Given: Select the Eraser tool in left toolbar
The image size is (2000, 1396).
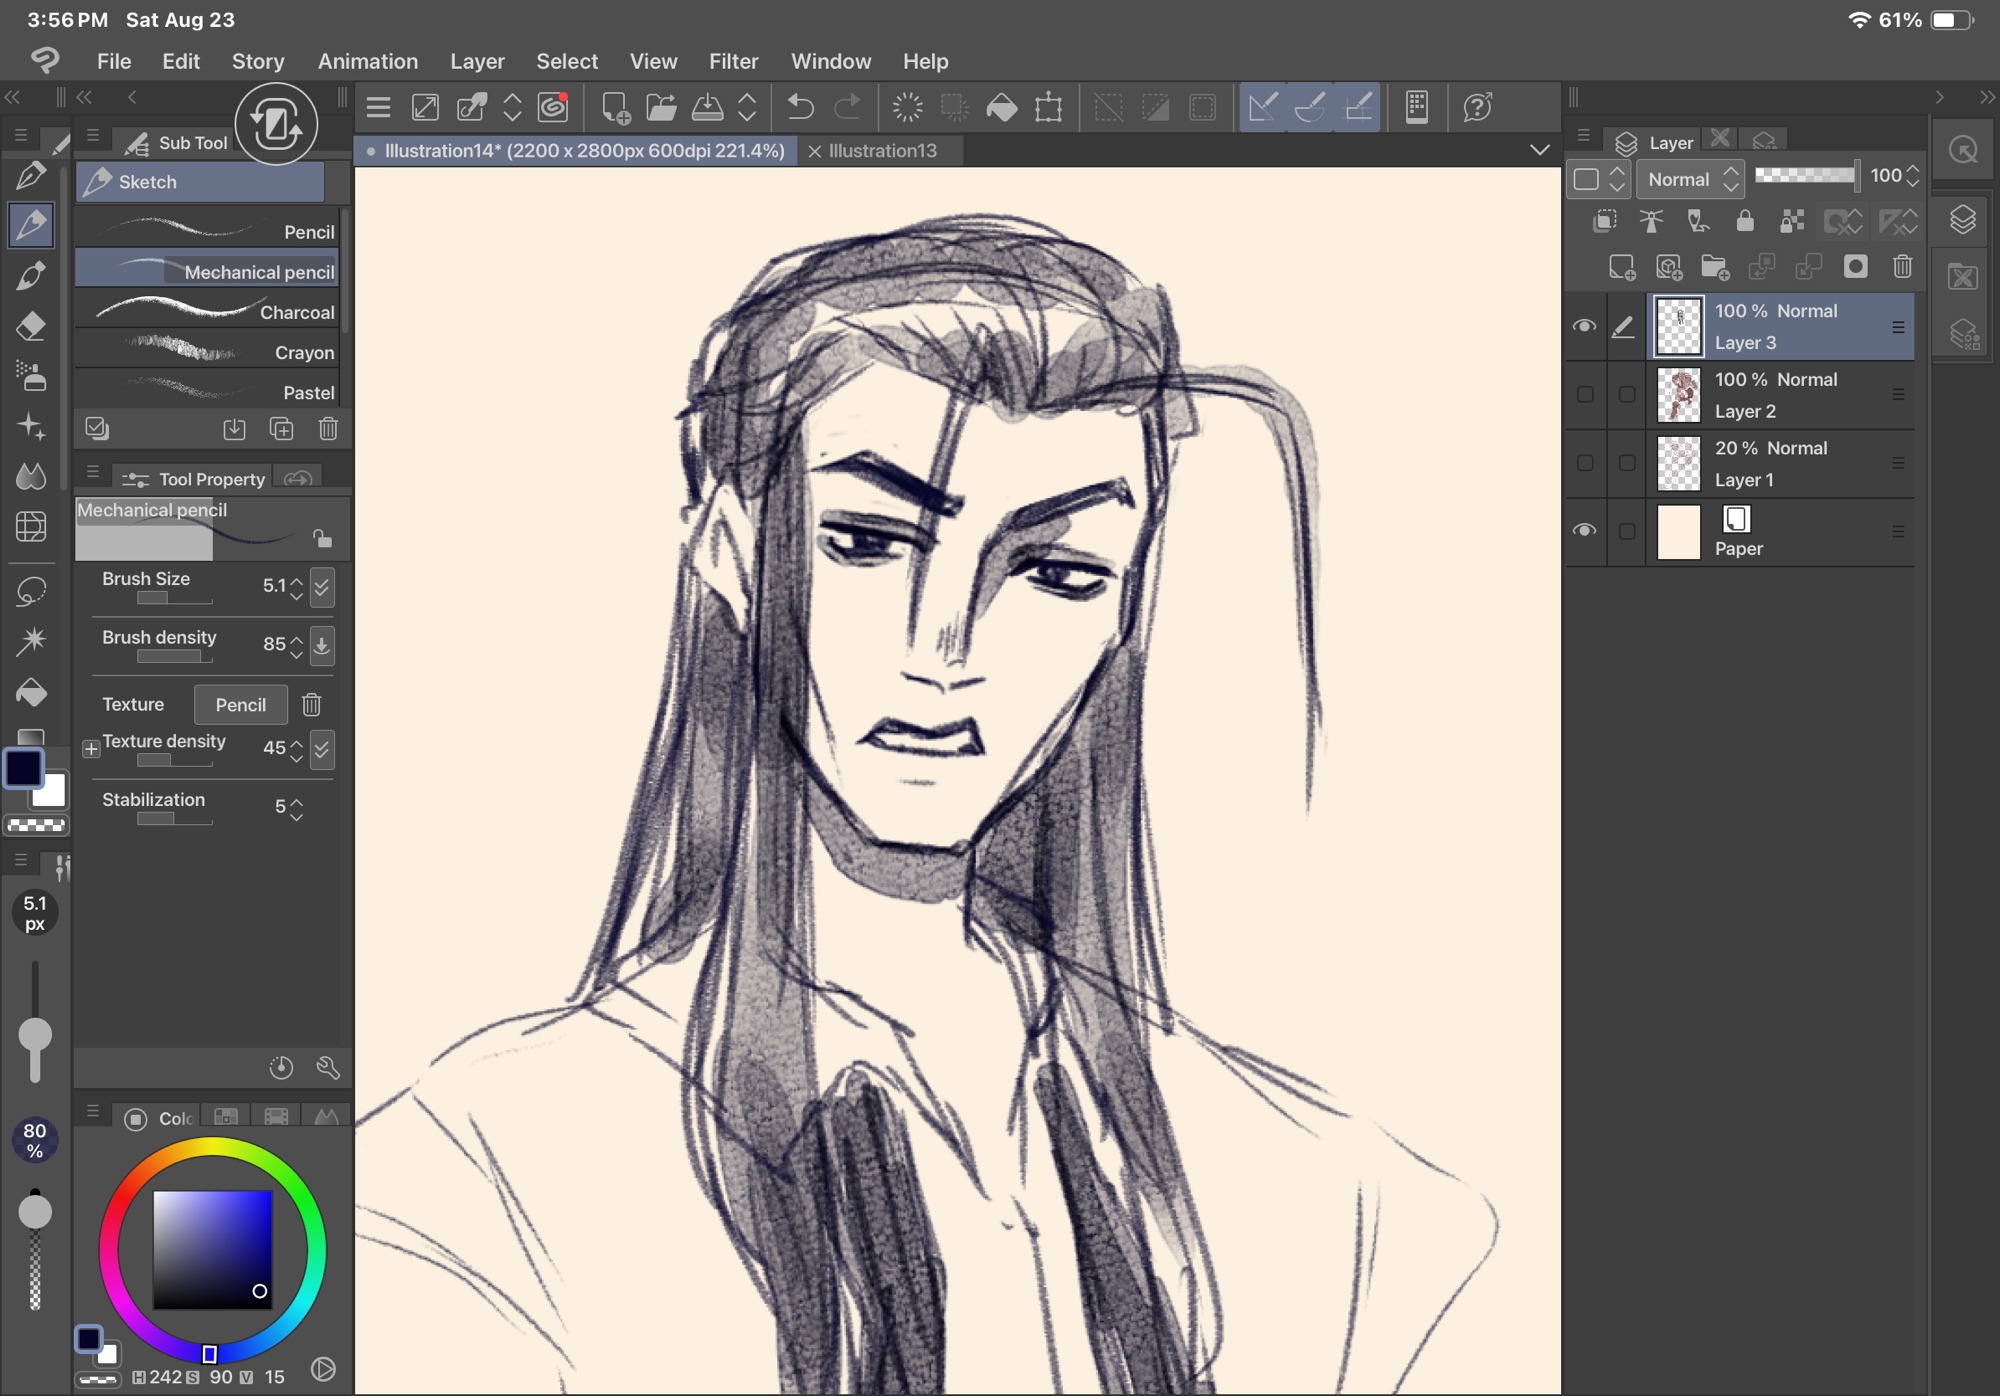Looking at the screenshot, I should pos(31,326).
